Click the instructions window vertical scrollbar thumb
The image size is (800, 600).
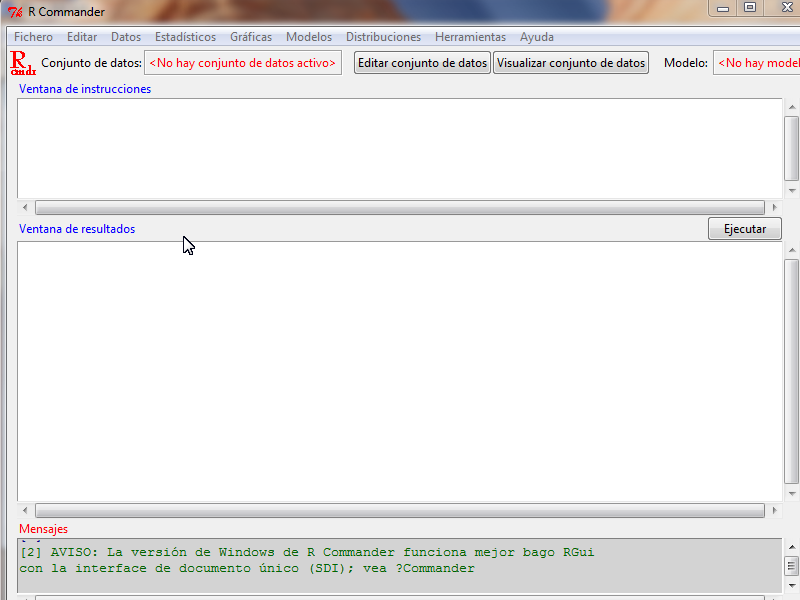[792, 148]
